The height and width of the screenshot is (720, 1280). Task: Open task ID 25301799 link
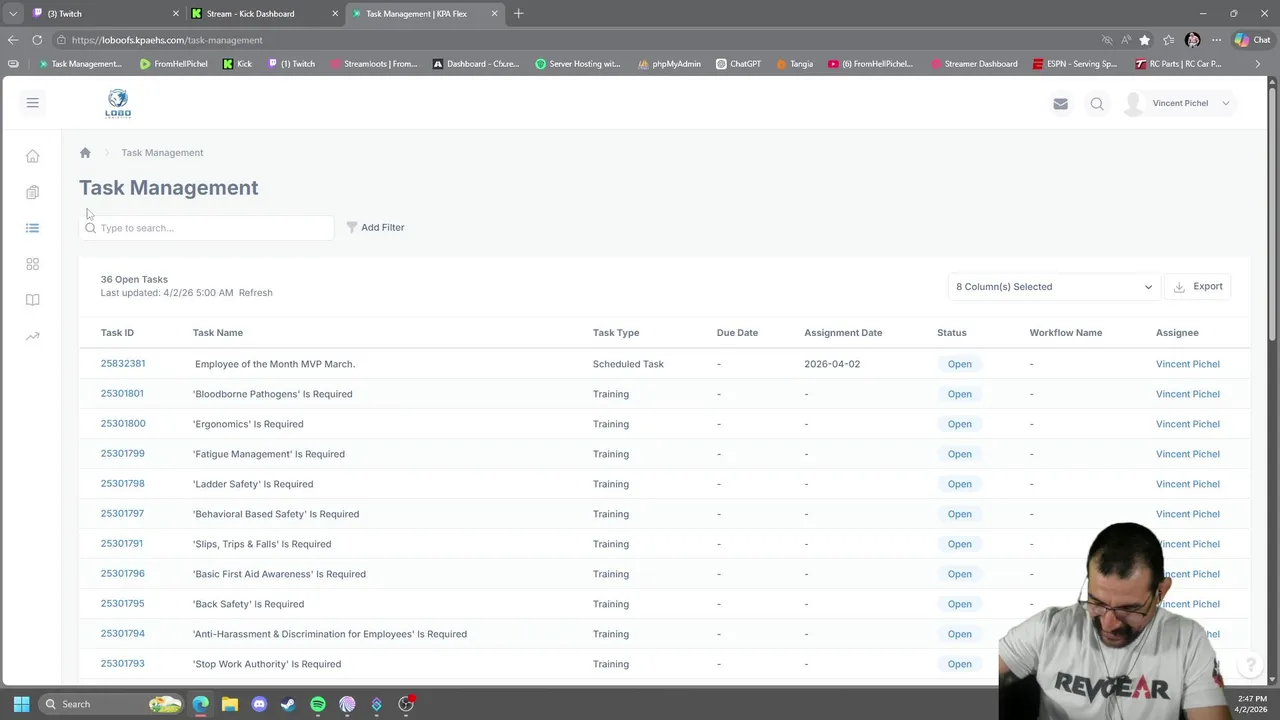[x=122, y=453]
